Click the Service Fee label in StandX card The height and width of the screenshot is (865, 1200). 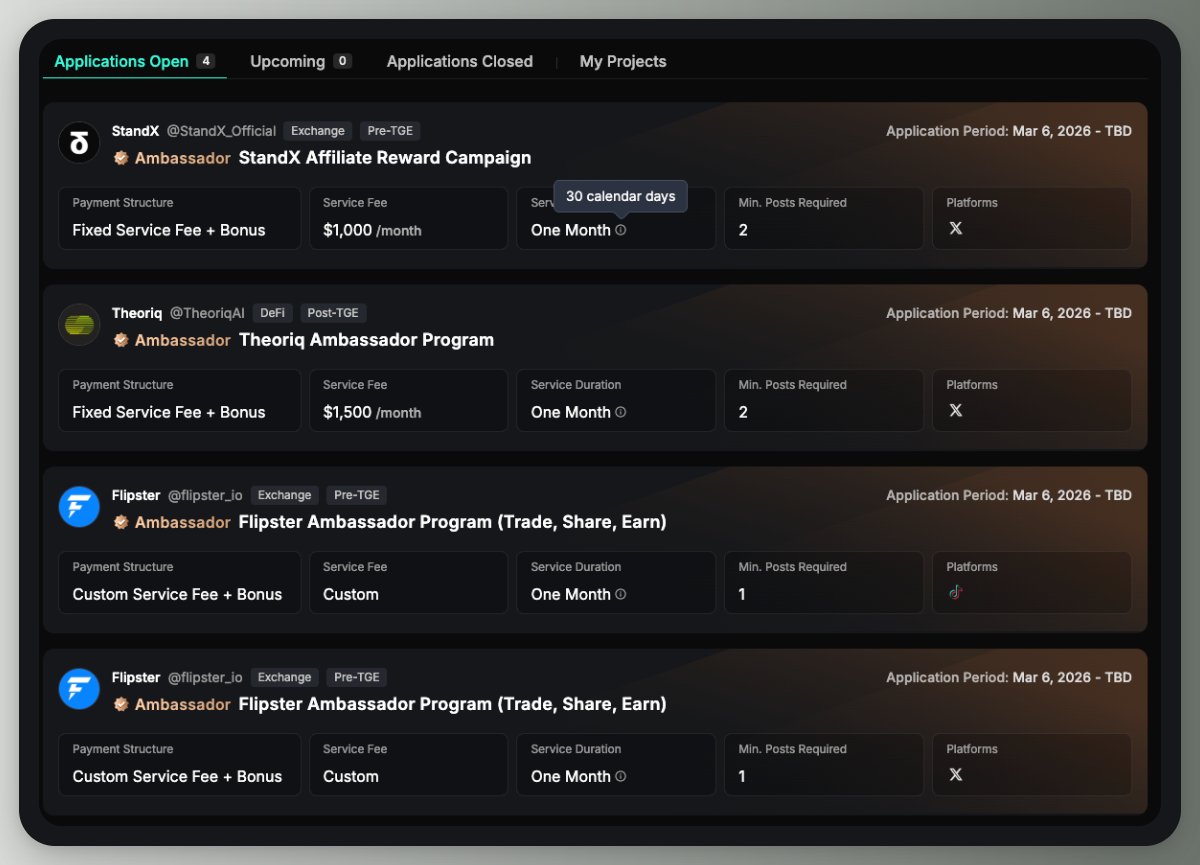click(x=355, y=203)
